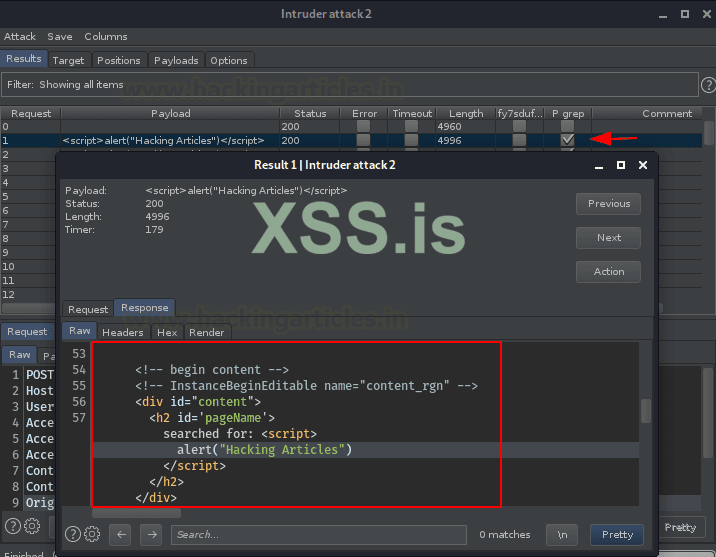The image size is (716, 557).
Task: Toggle Error checkbox in request row 0
Action: click(x=363, y=126)
